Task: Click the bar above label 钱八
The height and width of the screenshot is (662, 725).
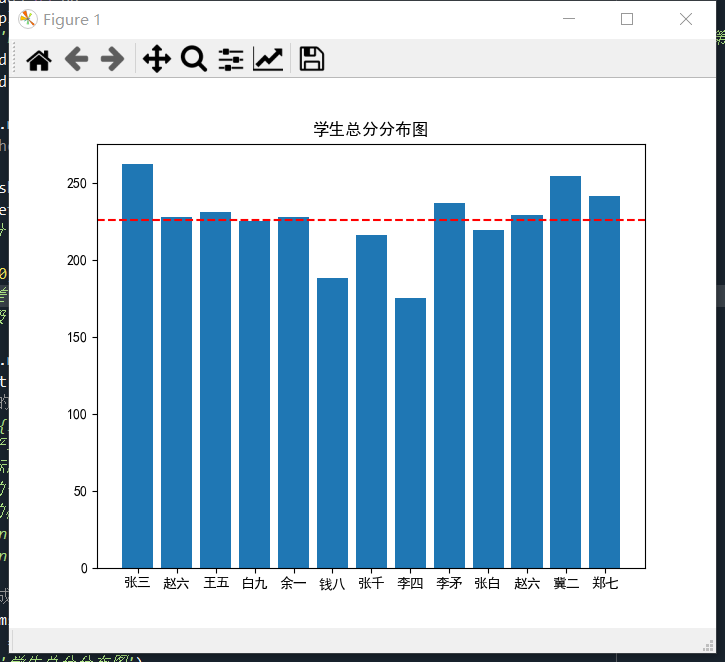Action: (332, 423)
